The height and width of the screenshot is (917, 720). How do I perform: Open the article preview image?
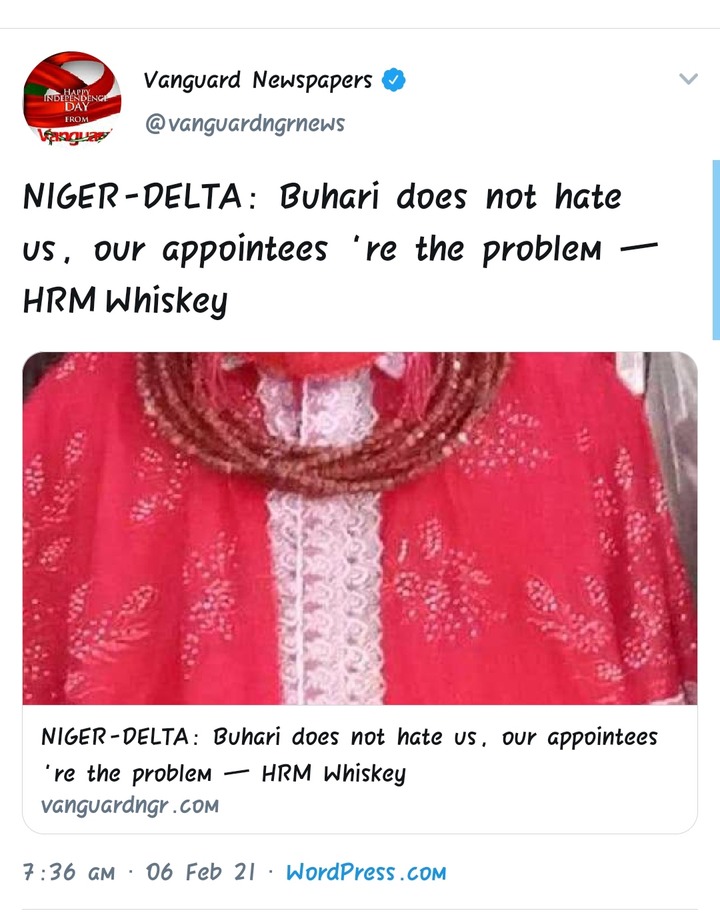click(360, 528)
